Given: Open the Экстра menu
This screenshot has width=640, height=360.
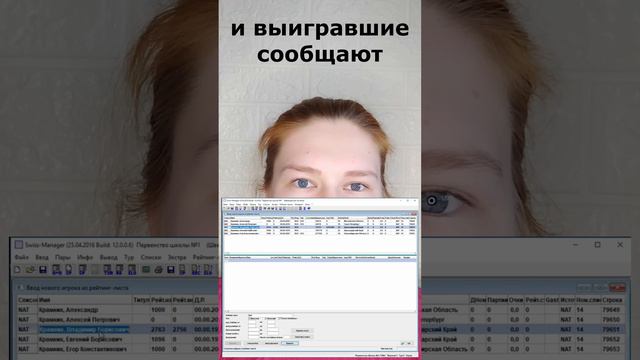Looking at the screenshot, I should point(177,258).
